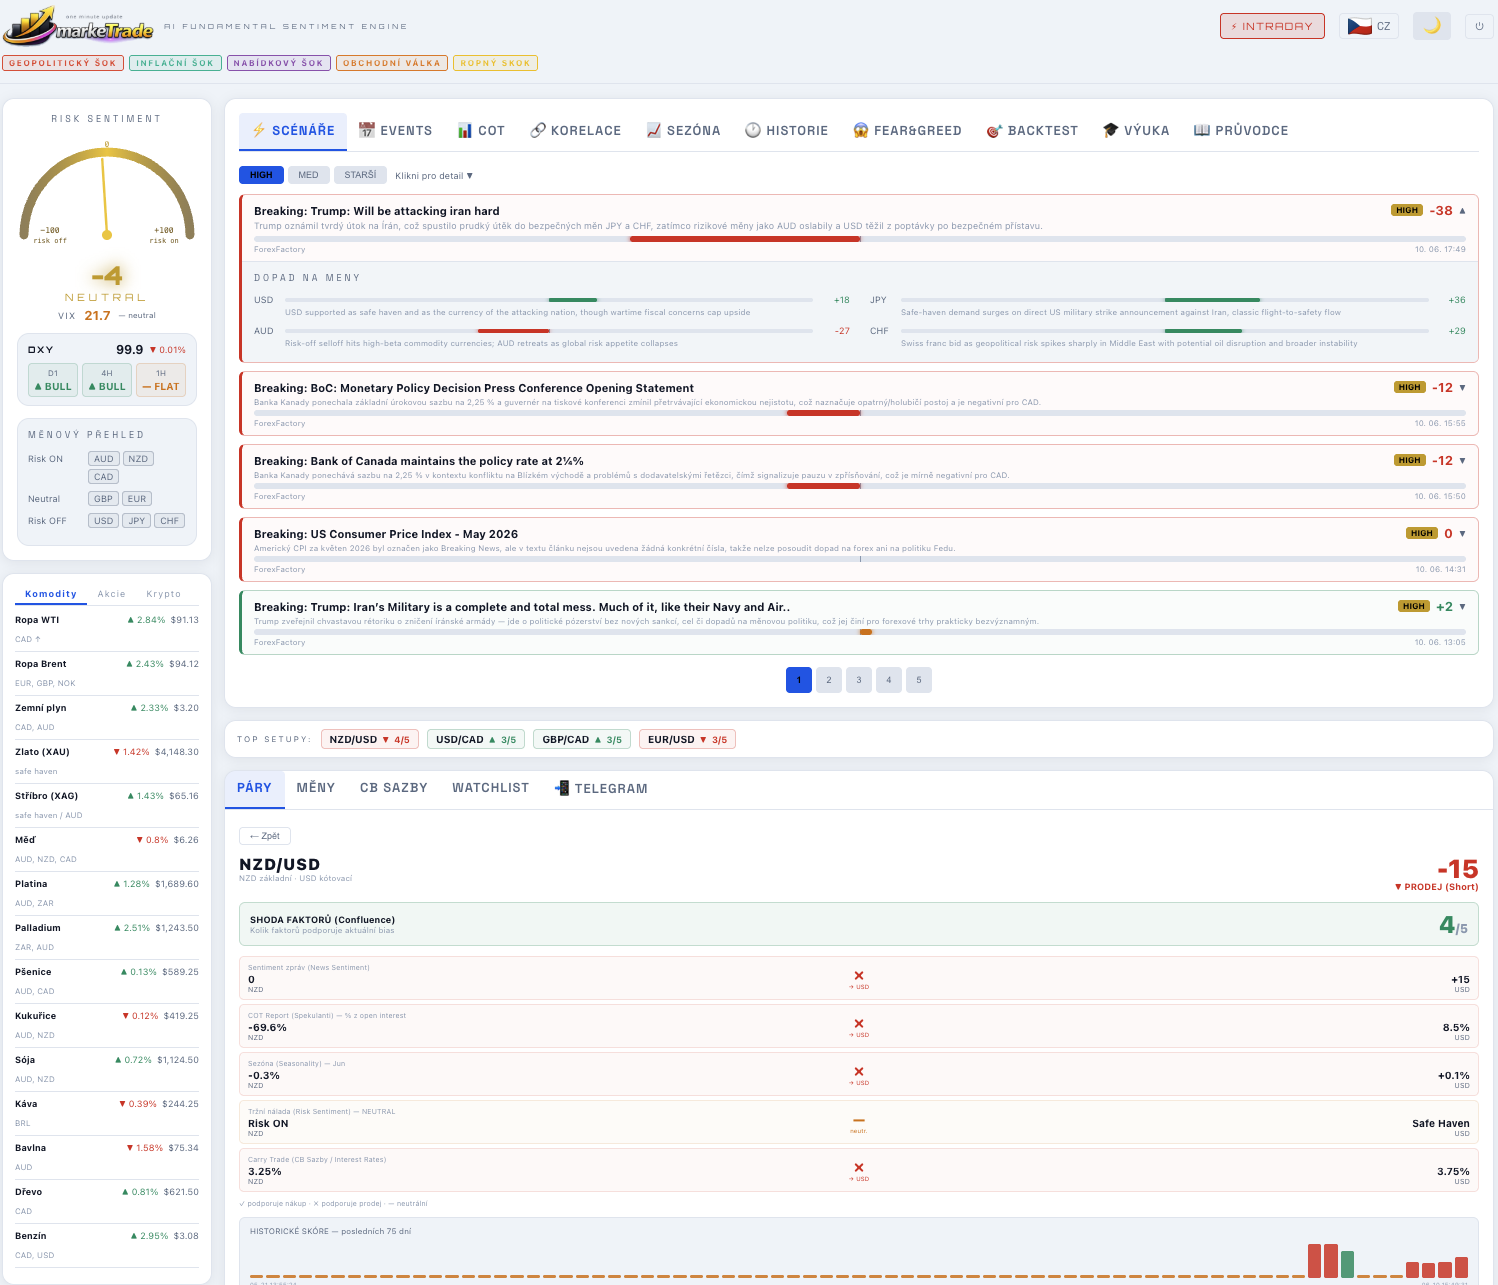
Task: Click the NZD currency chip
Action: [x=138, y=459]
